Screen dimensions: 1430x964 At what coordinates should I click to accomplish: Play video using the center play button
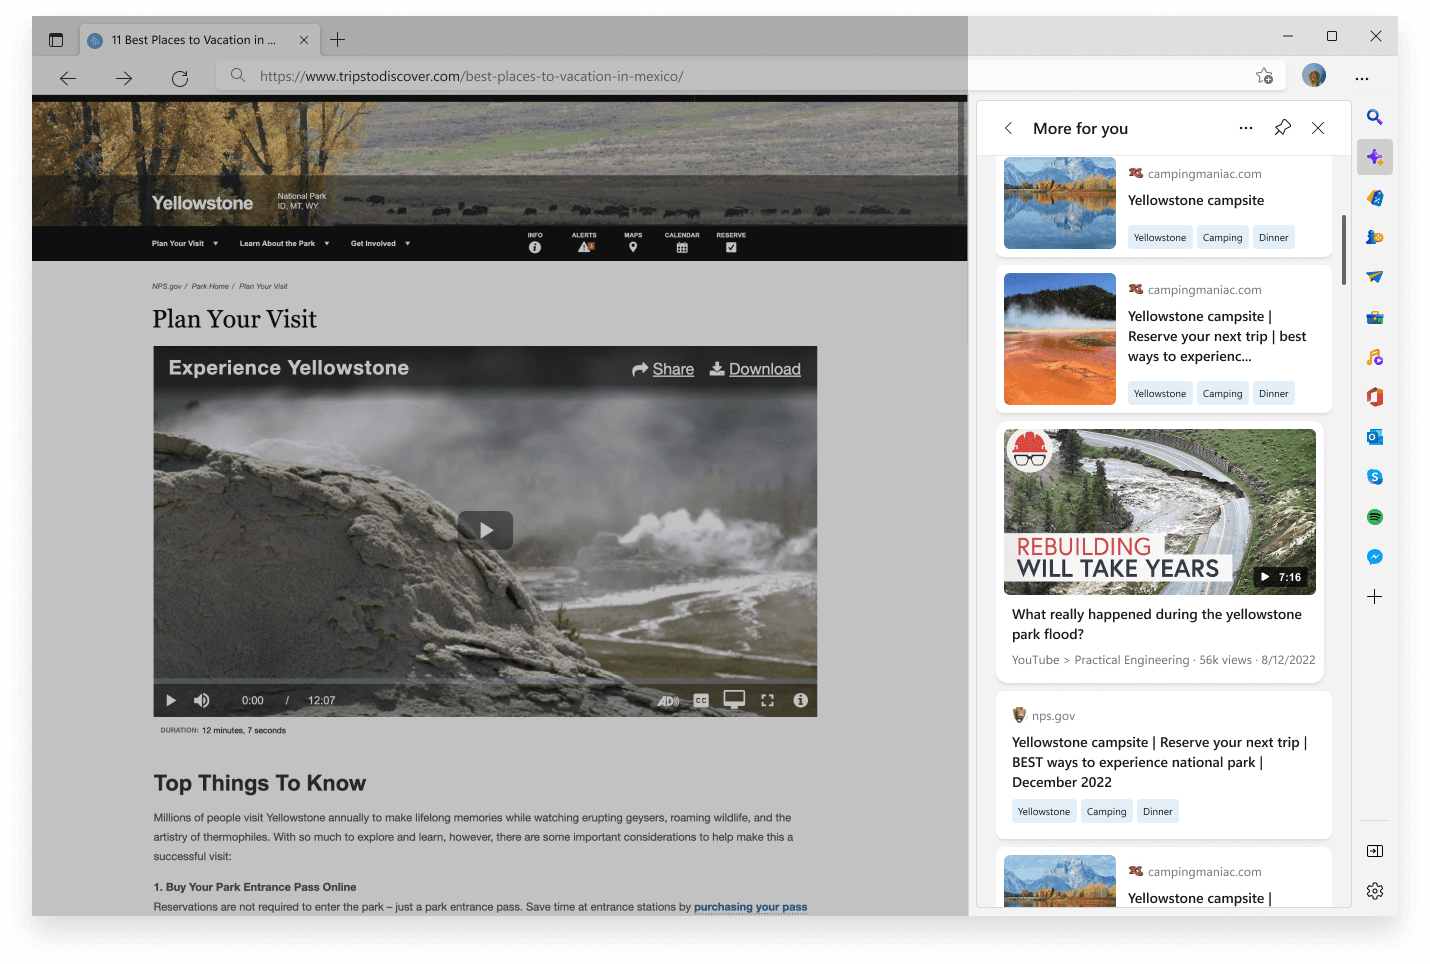(485, 530)
